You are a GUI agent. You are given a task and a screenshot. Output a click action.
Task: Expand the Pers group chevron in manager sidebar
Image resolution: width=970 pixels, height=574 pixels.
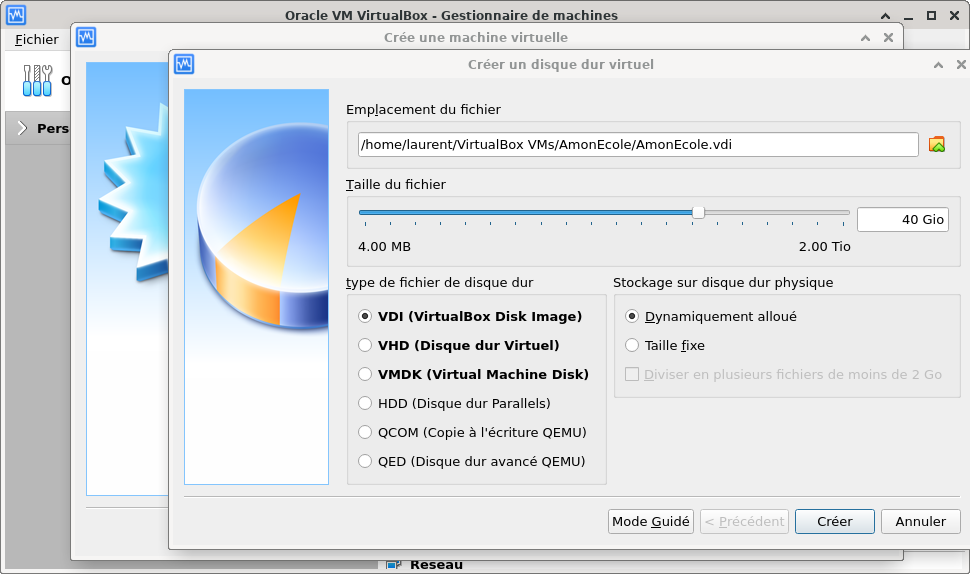click(22, 128)
